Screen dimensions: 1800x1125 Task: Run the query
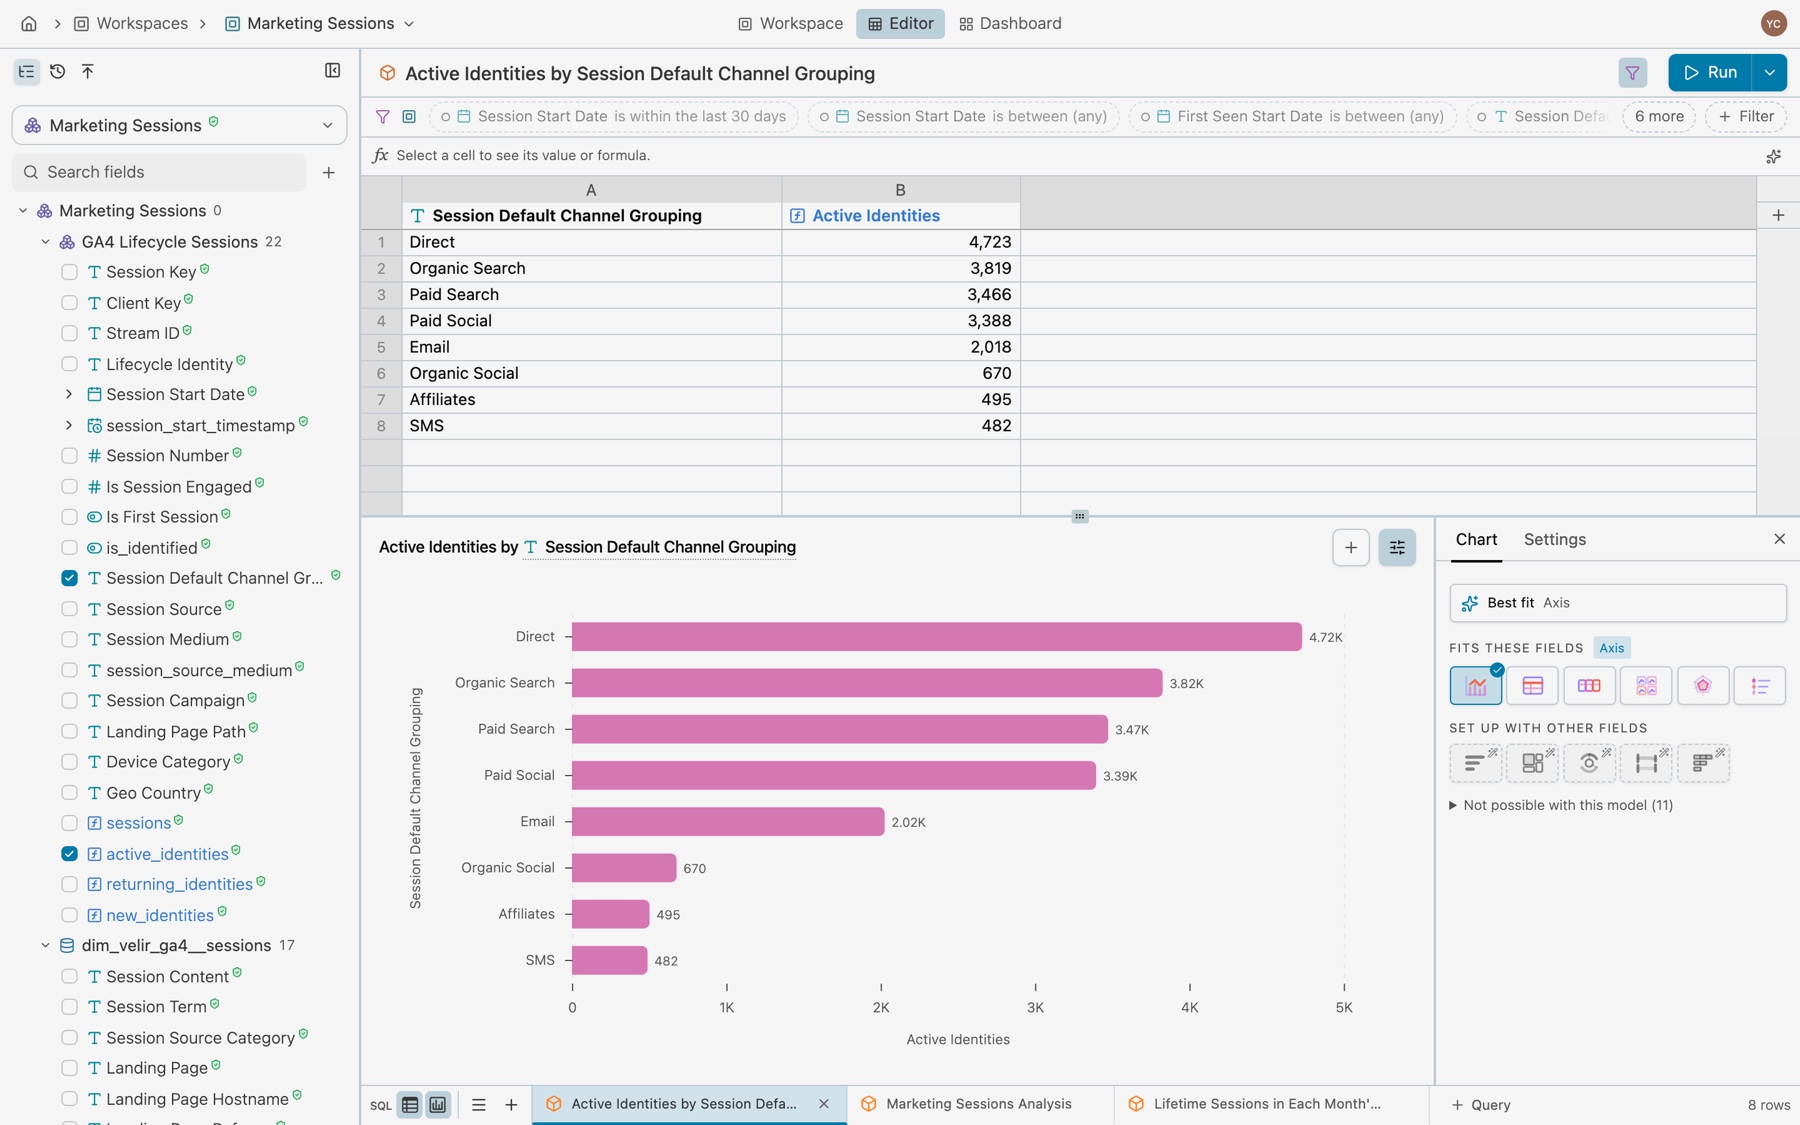point(1710,72)
